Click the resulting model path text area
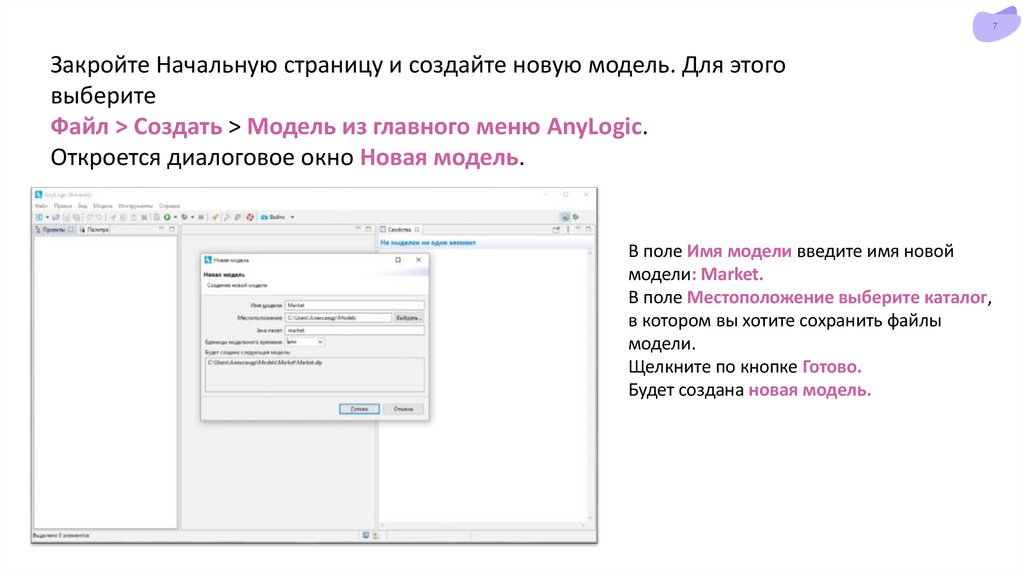 315,374
